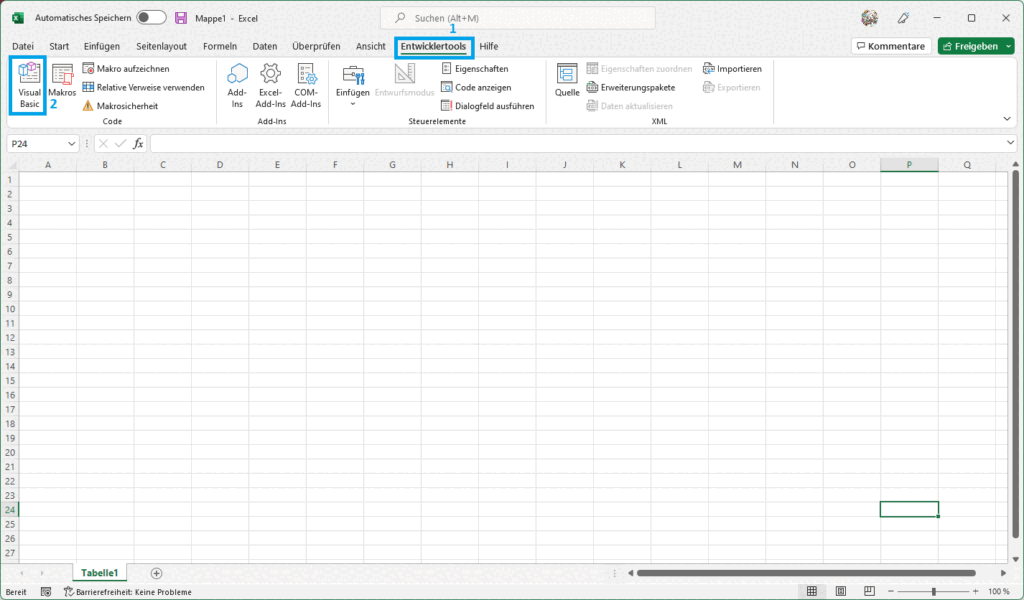Switch to Normal view
1024x600 pixels.
pyautogui.click(x=811, y=592)
